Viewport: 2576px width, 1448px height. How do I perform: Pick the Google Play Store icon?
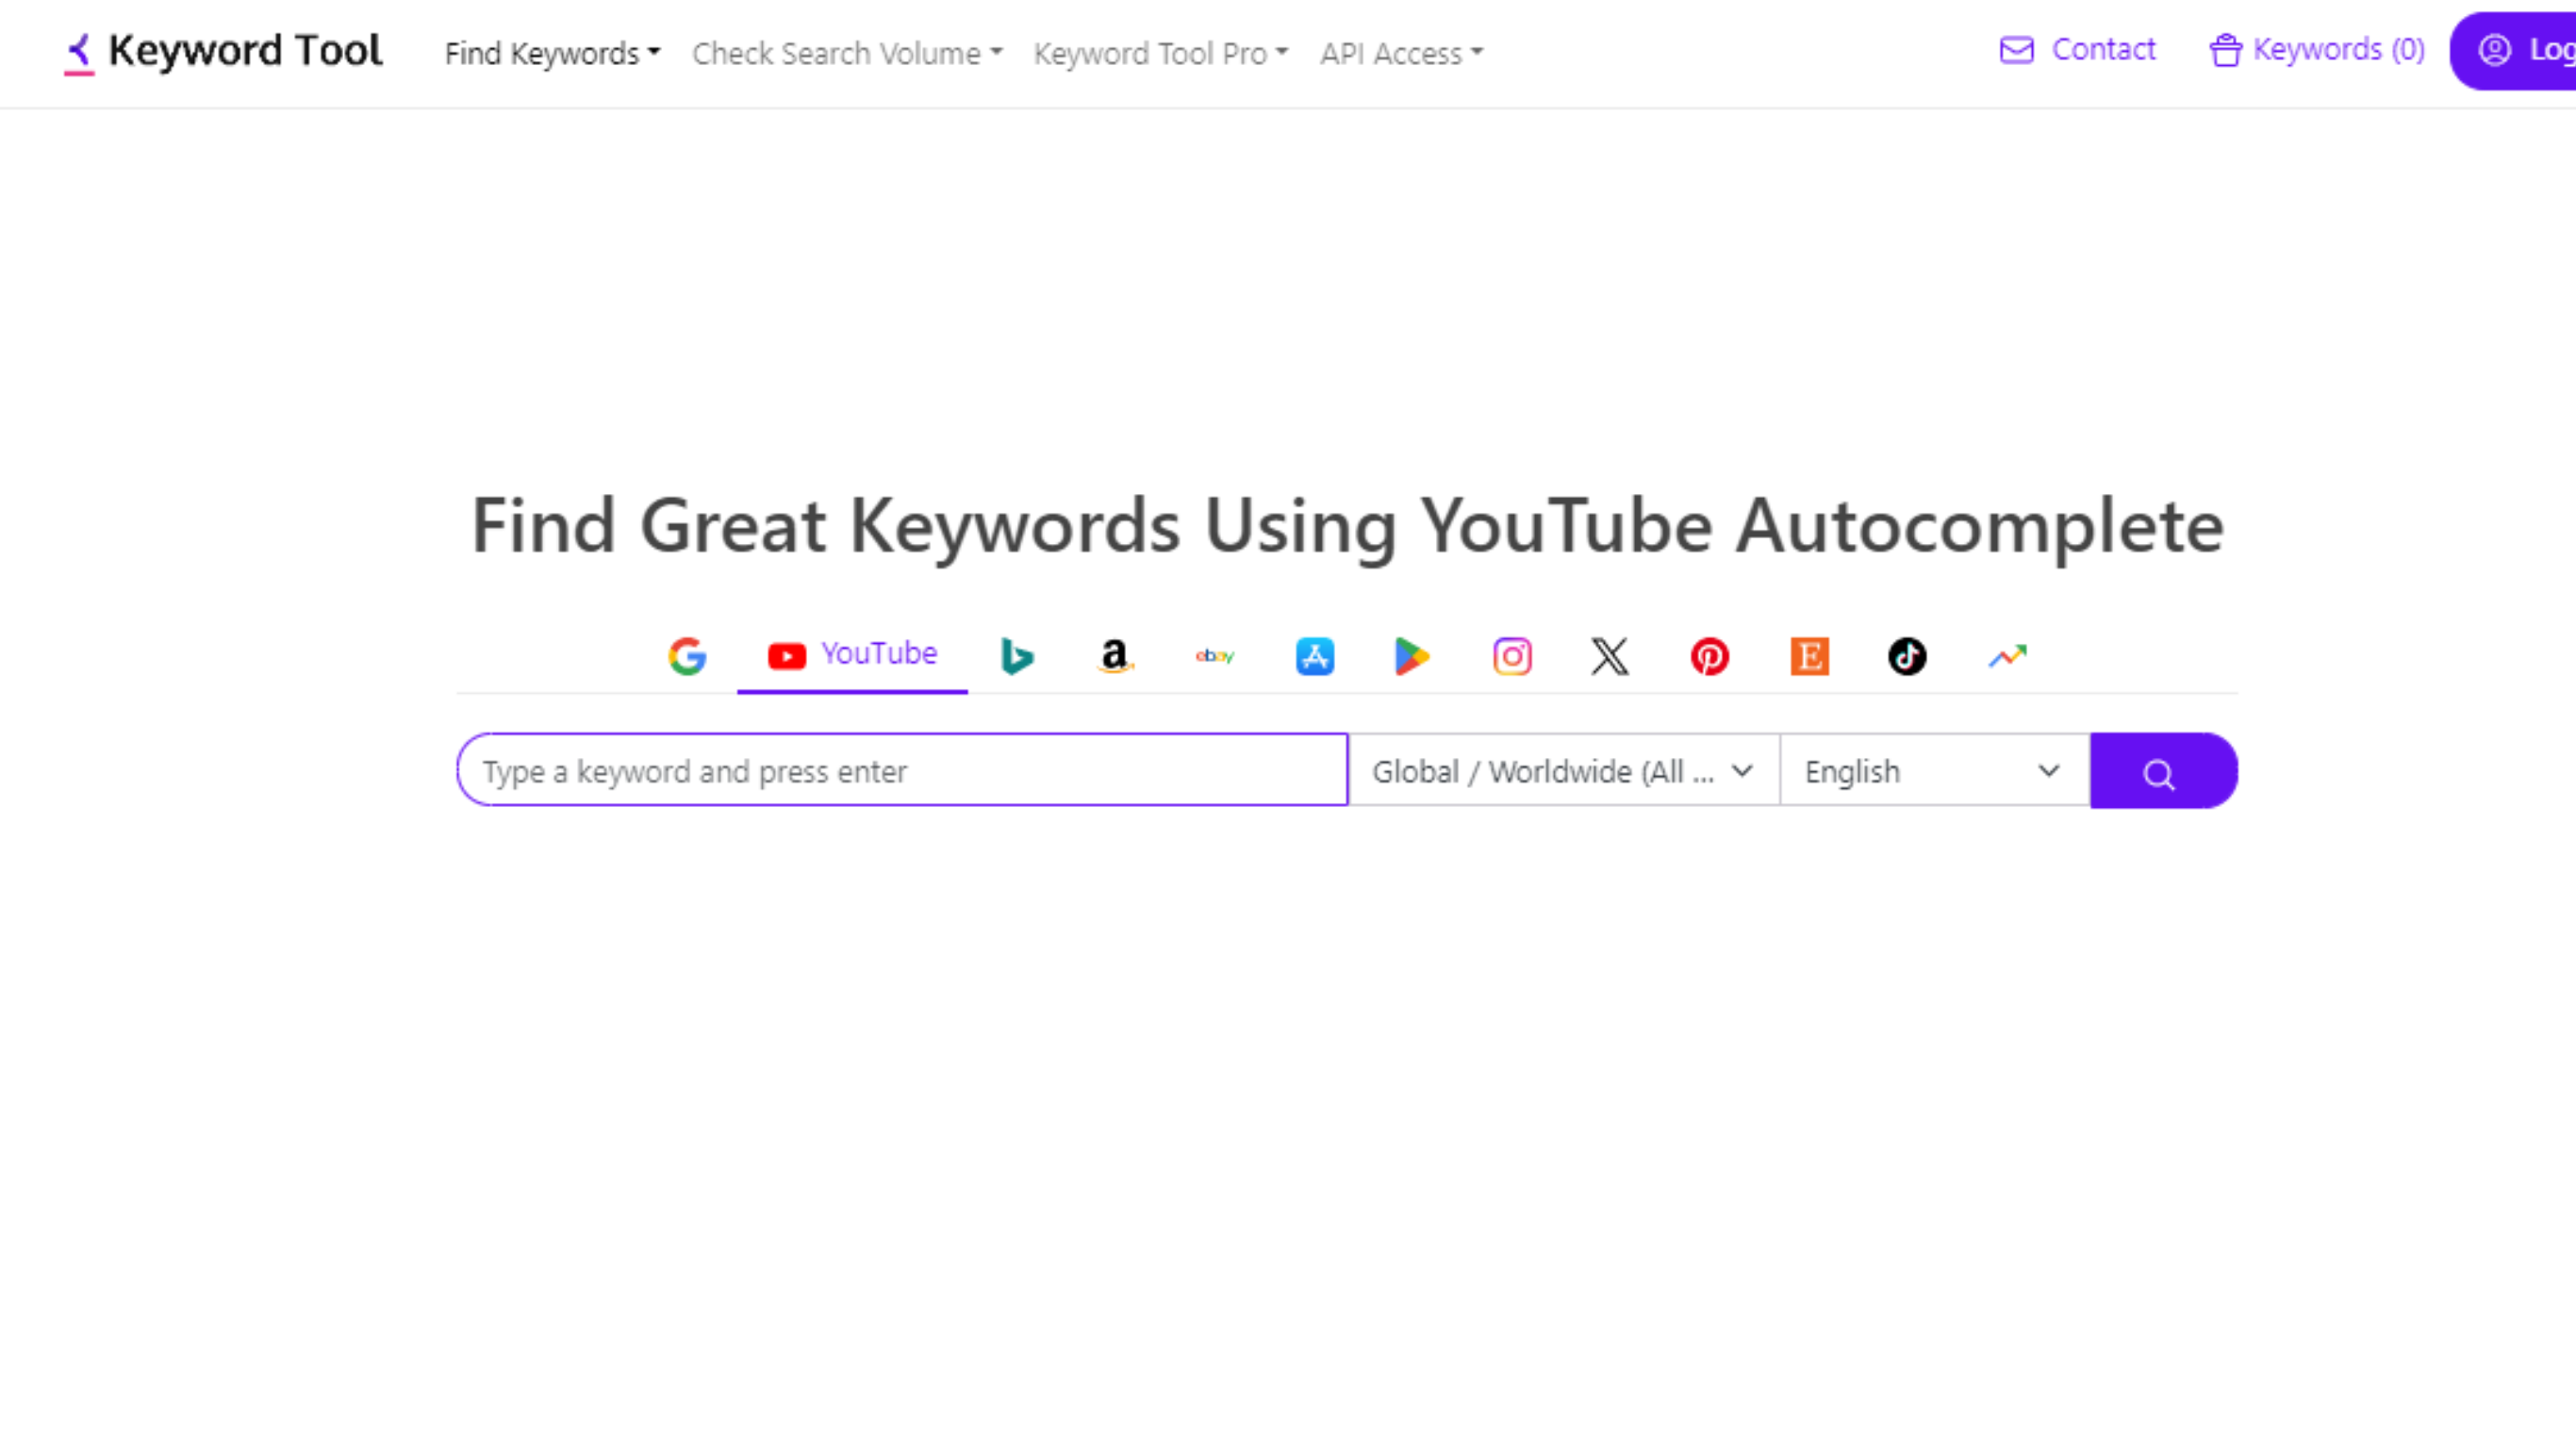pyautogui.click(x=1411, y=656)
